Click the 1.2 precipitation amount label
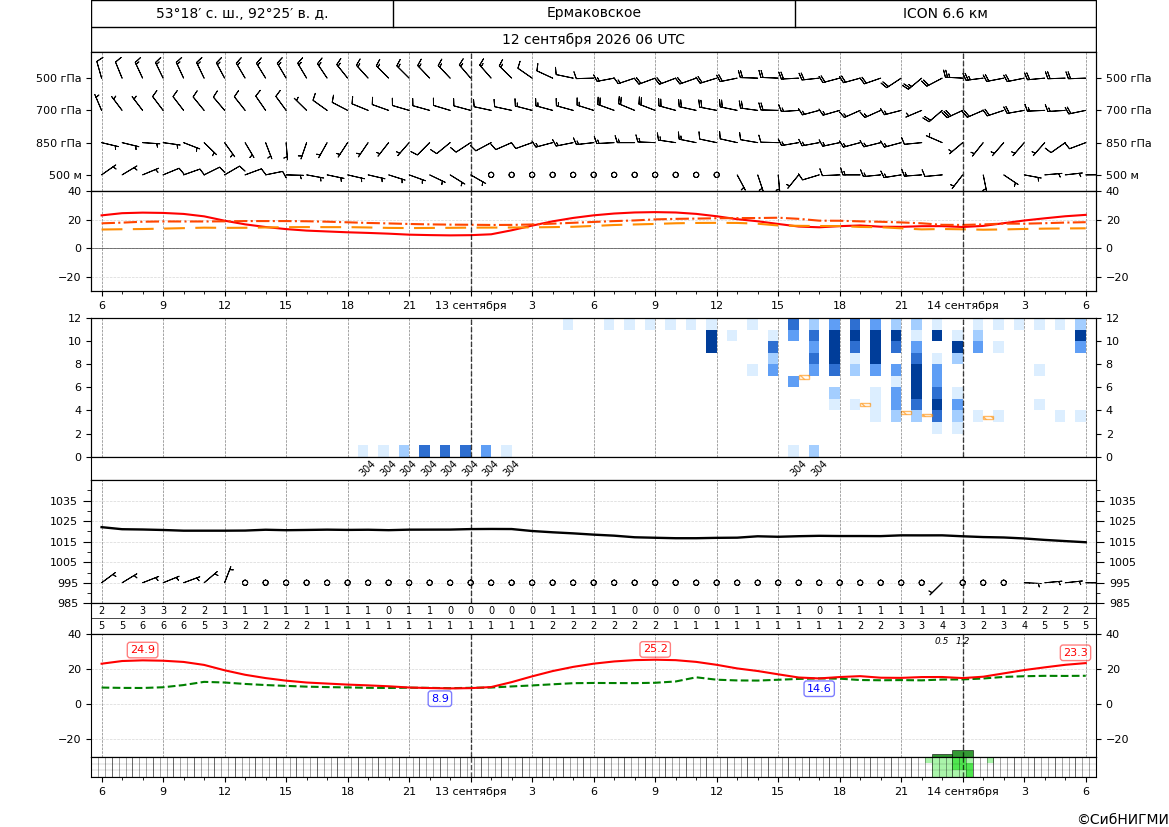 962,641
